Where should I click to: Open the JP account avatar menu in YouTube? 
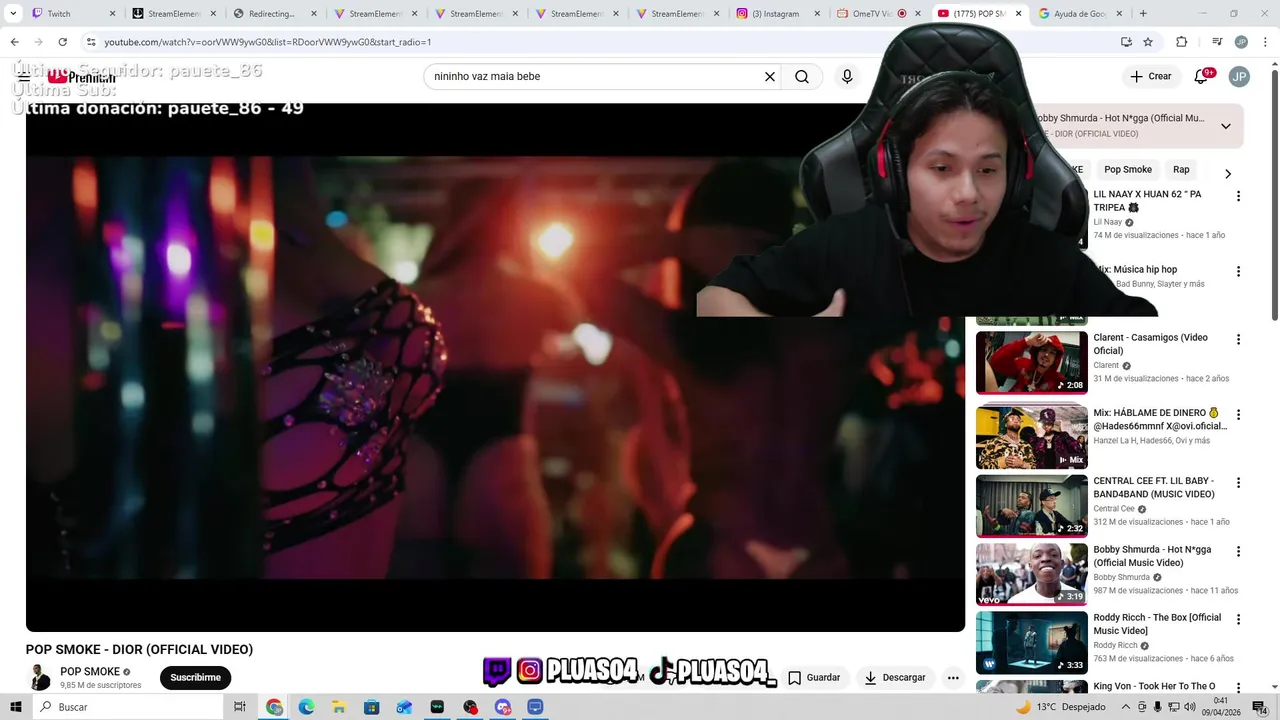1239,77
